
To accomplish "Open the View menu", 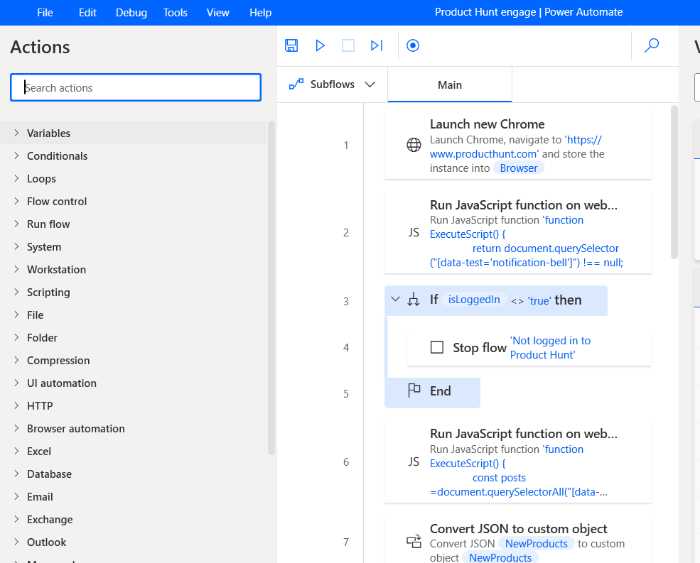I will (218, 13).
